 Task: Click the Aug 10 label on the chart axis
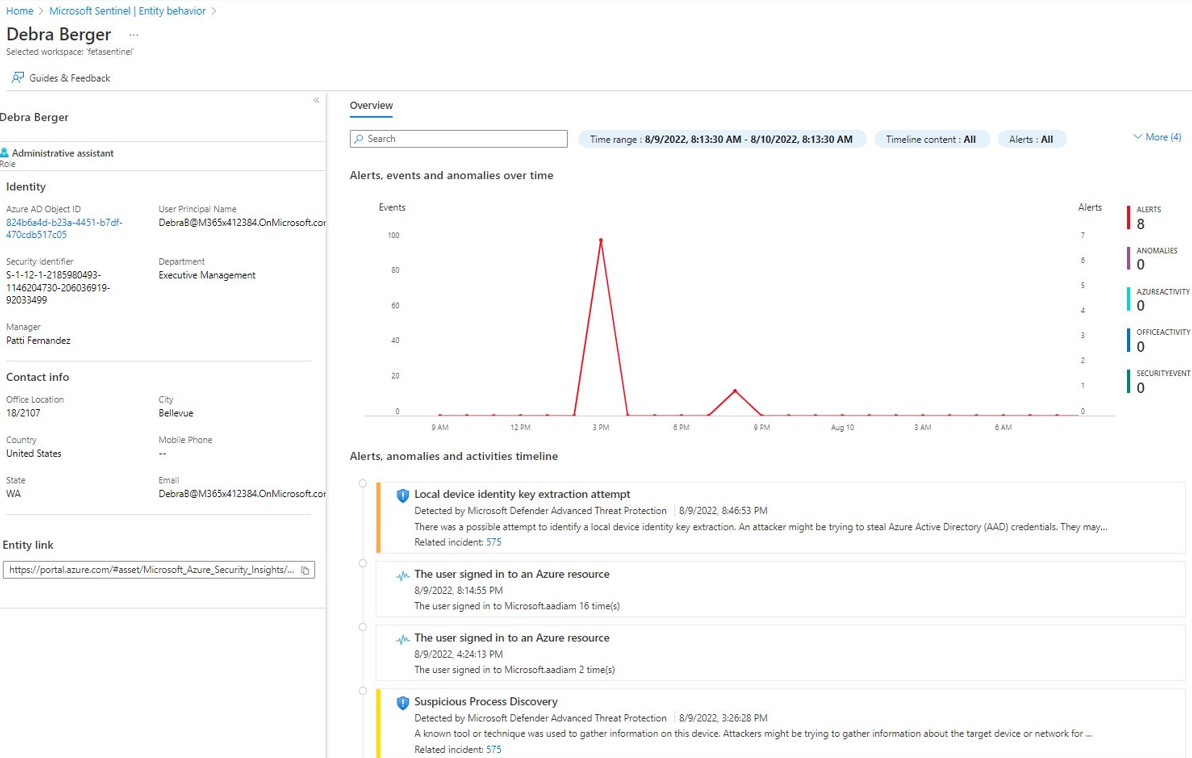842,427
